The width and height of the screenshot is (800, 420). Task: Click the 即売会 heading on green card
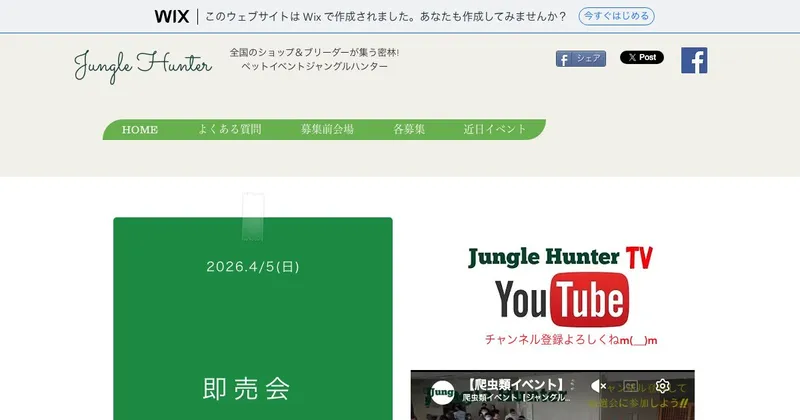coord(246,389)
